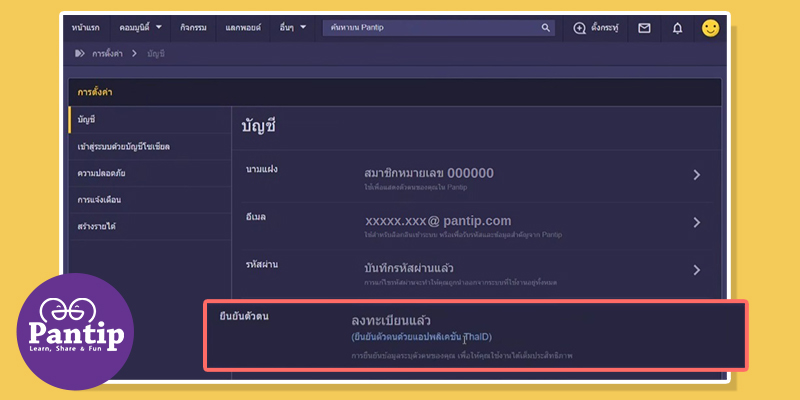The width and height of the screenshot is (800, 400).
Task: Click the การตั้งค่า panel header title
Action: pos(95,92)
